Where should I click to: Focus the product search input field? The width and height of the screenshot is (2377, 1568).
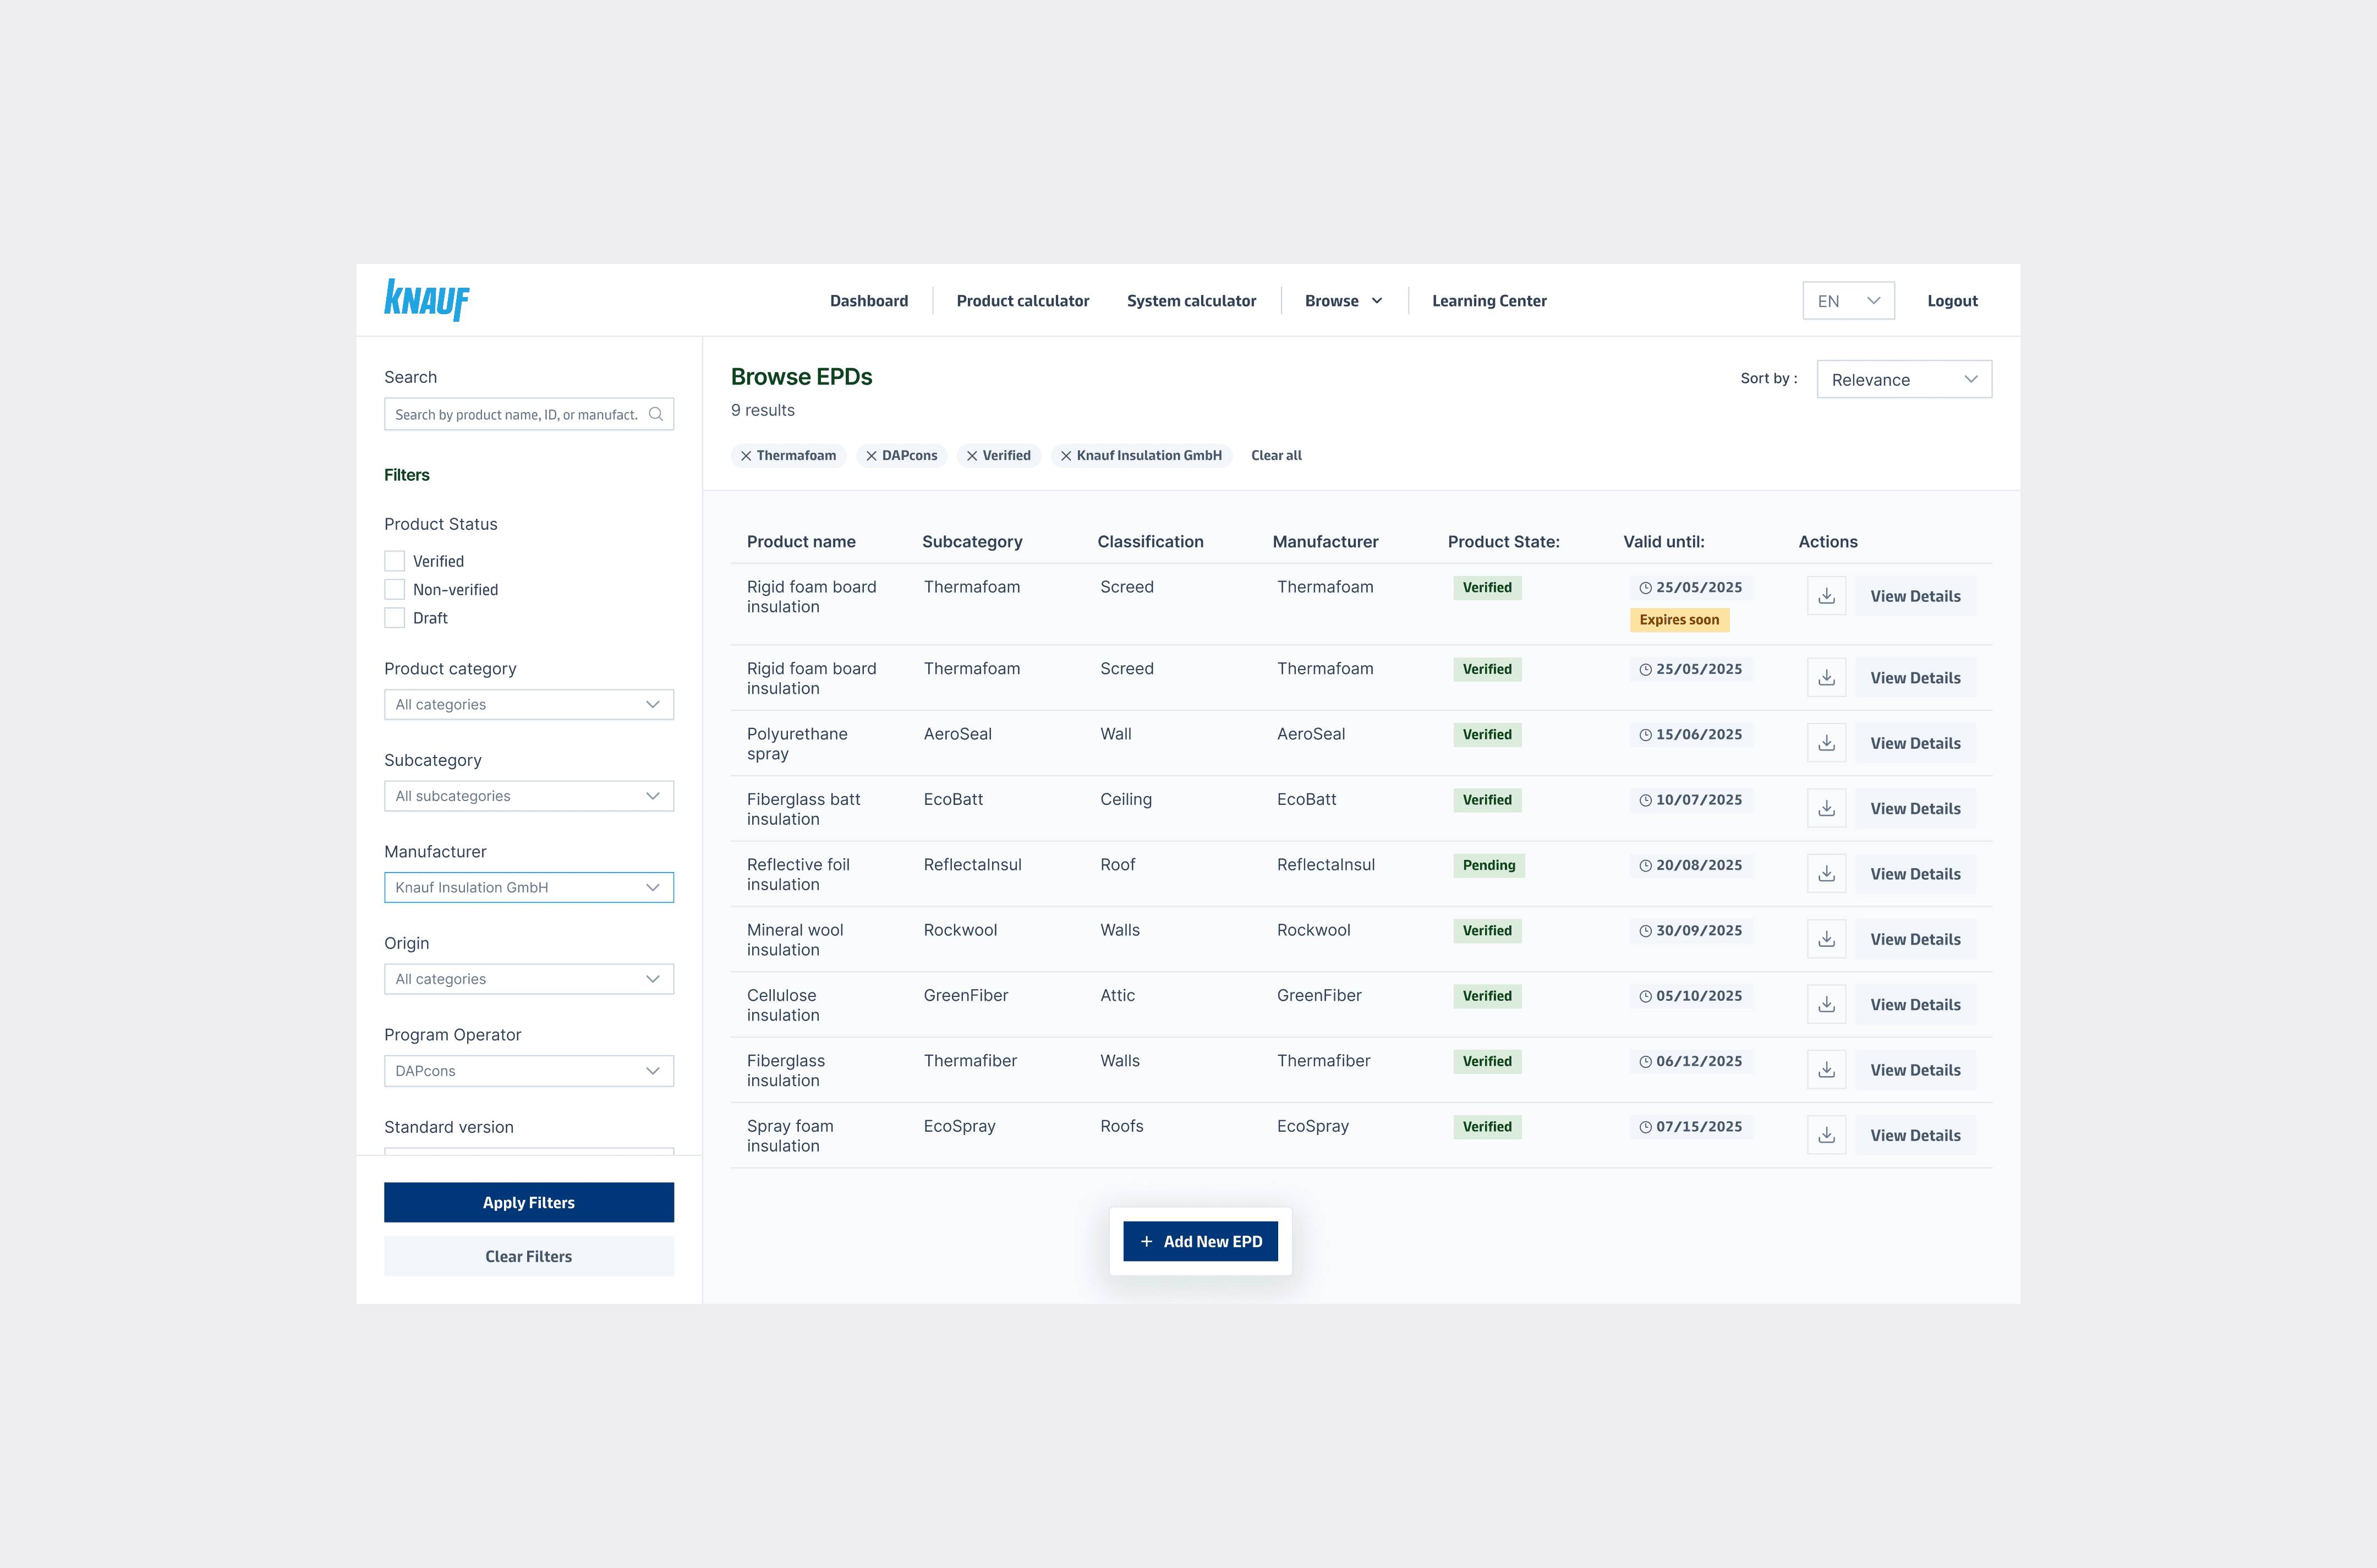click(515, 414)
